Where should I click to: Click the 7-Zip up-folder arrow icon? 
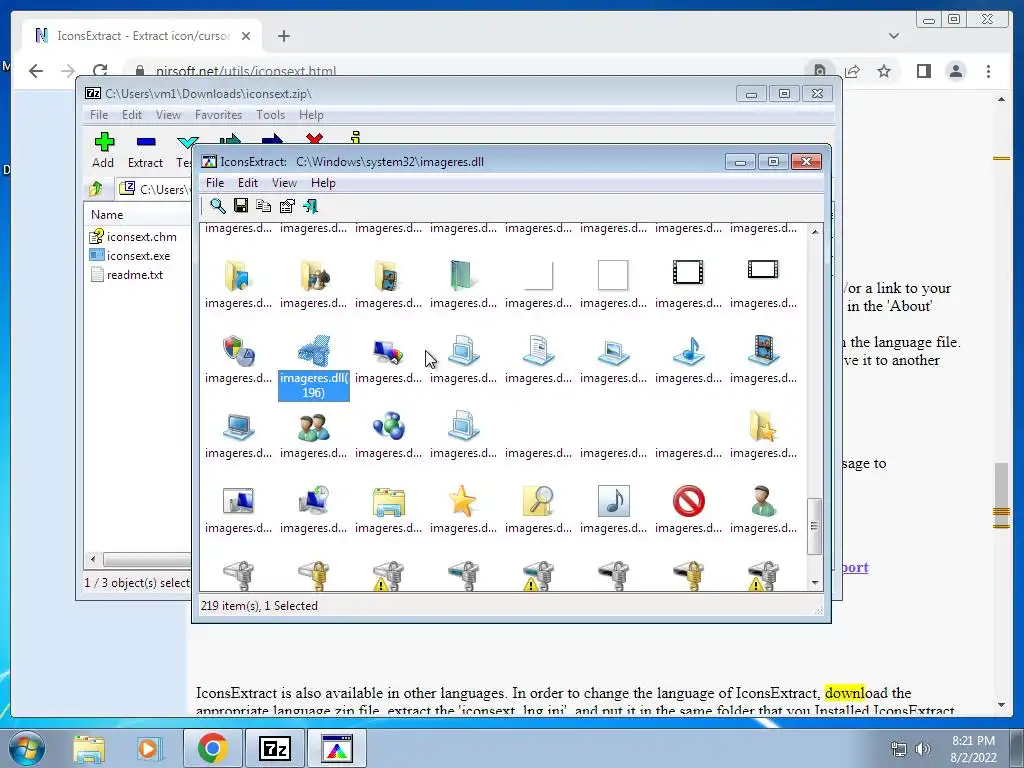[x=96, y=189]
